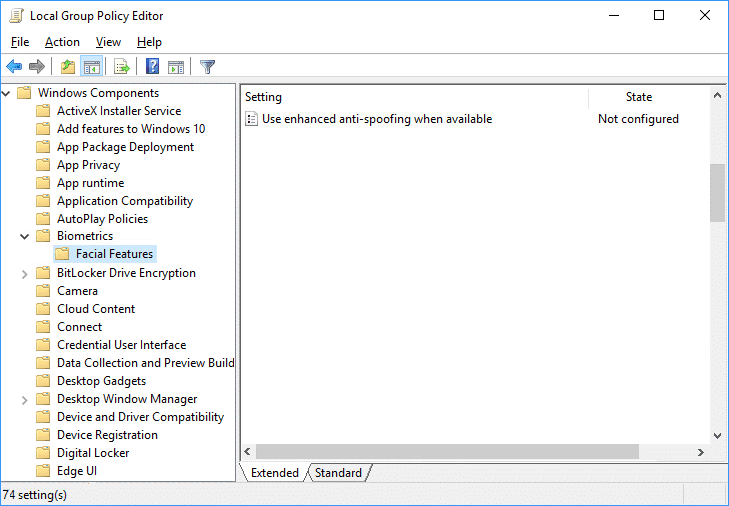Select Data Collection and Preview Build folder
Image resolution: width=729 pixels, height=506 pixels.
[146, 362]
